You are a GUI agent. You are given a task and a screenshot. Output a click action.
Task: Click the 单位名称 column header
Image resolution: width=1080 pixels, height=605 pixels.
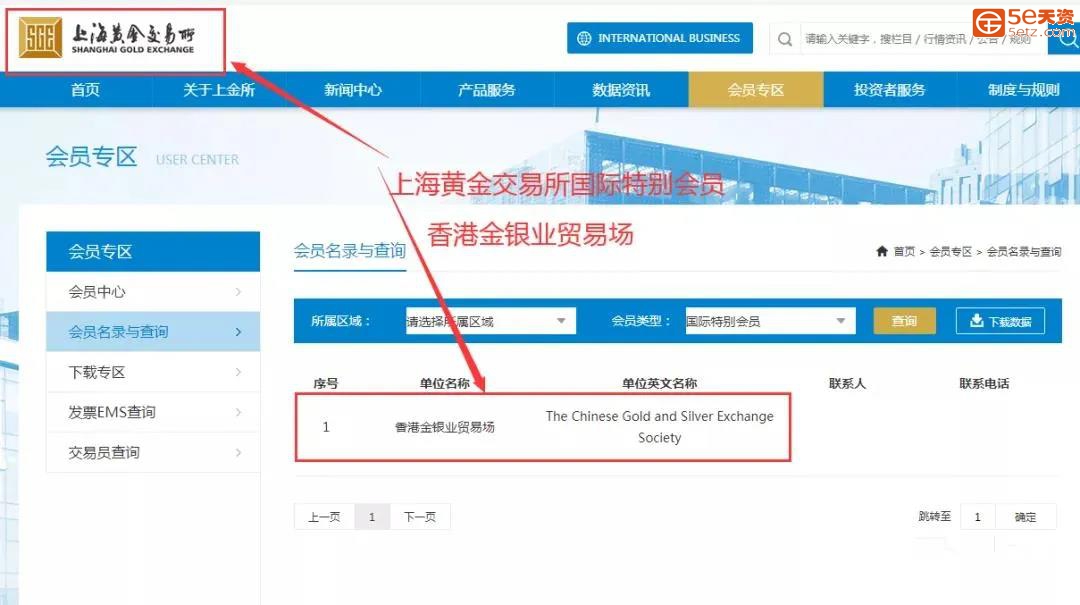tap(445, 384)
